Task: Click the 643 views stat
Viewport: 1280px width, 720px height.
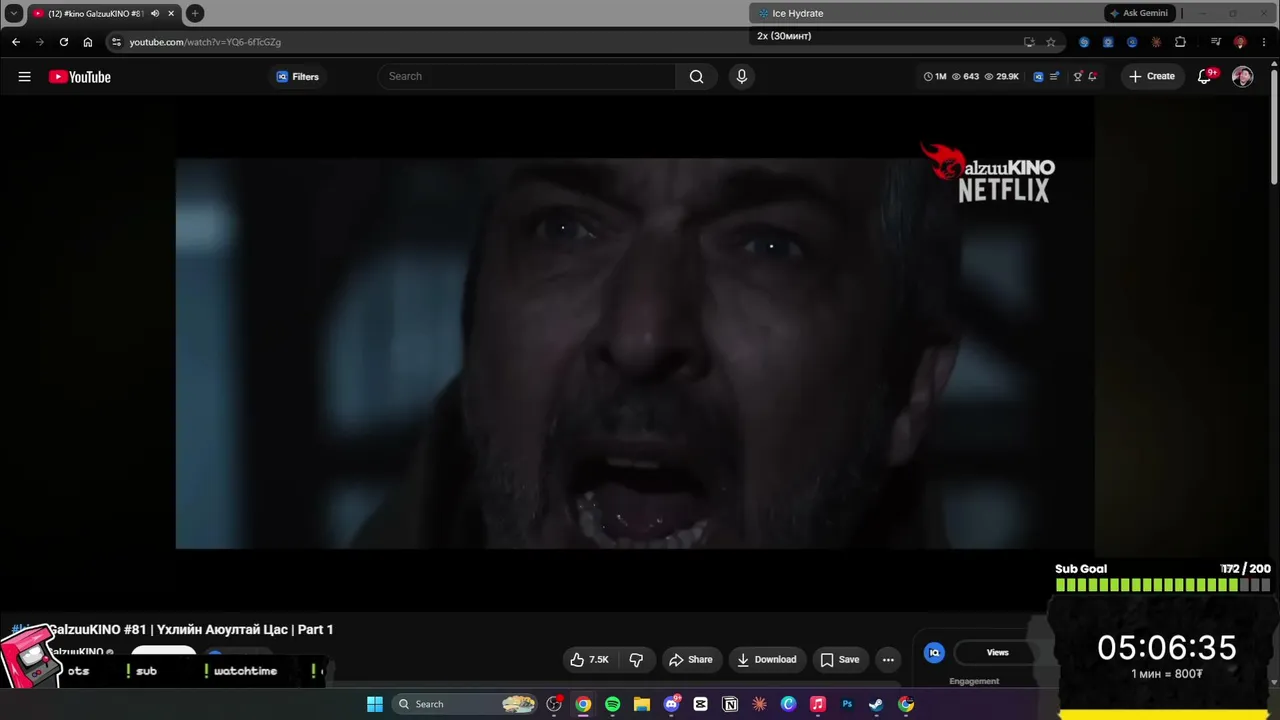Action: click(x=965, y=77)
